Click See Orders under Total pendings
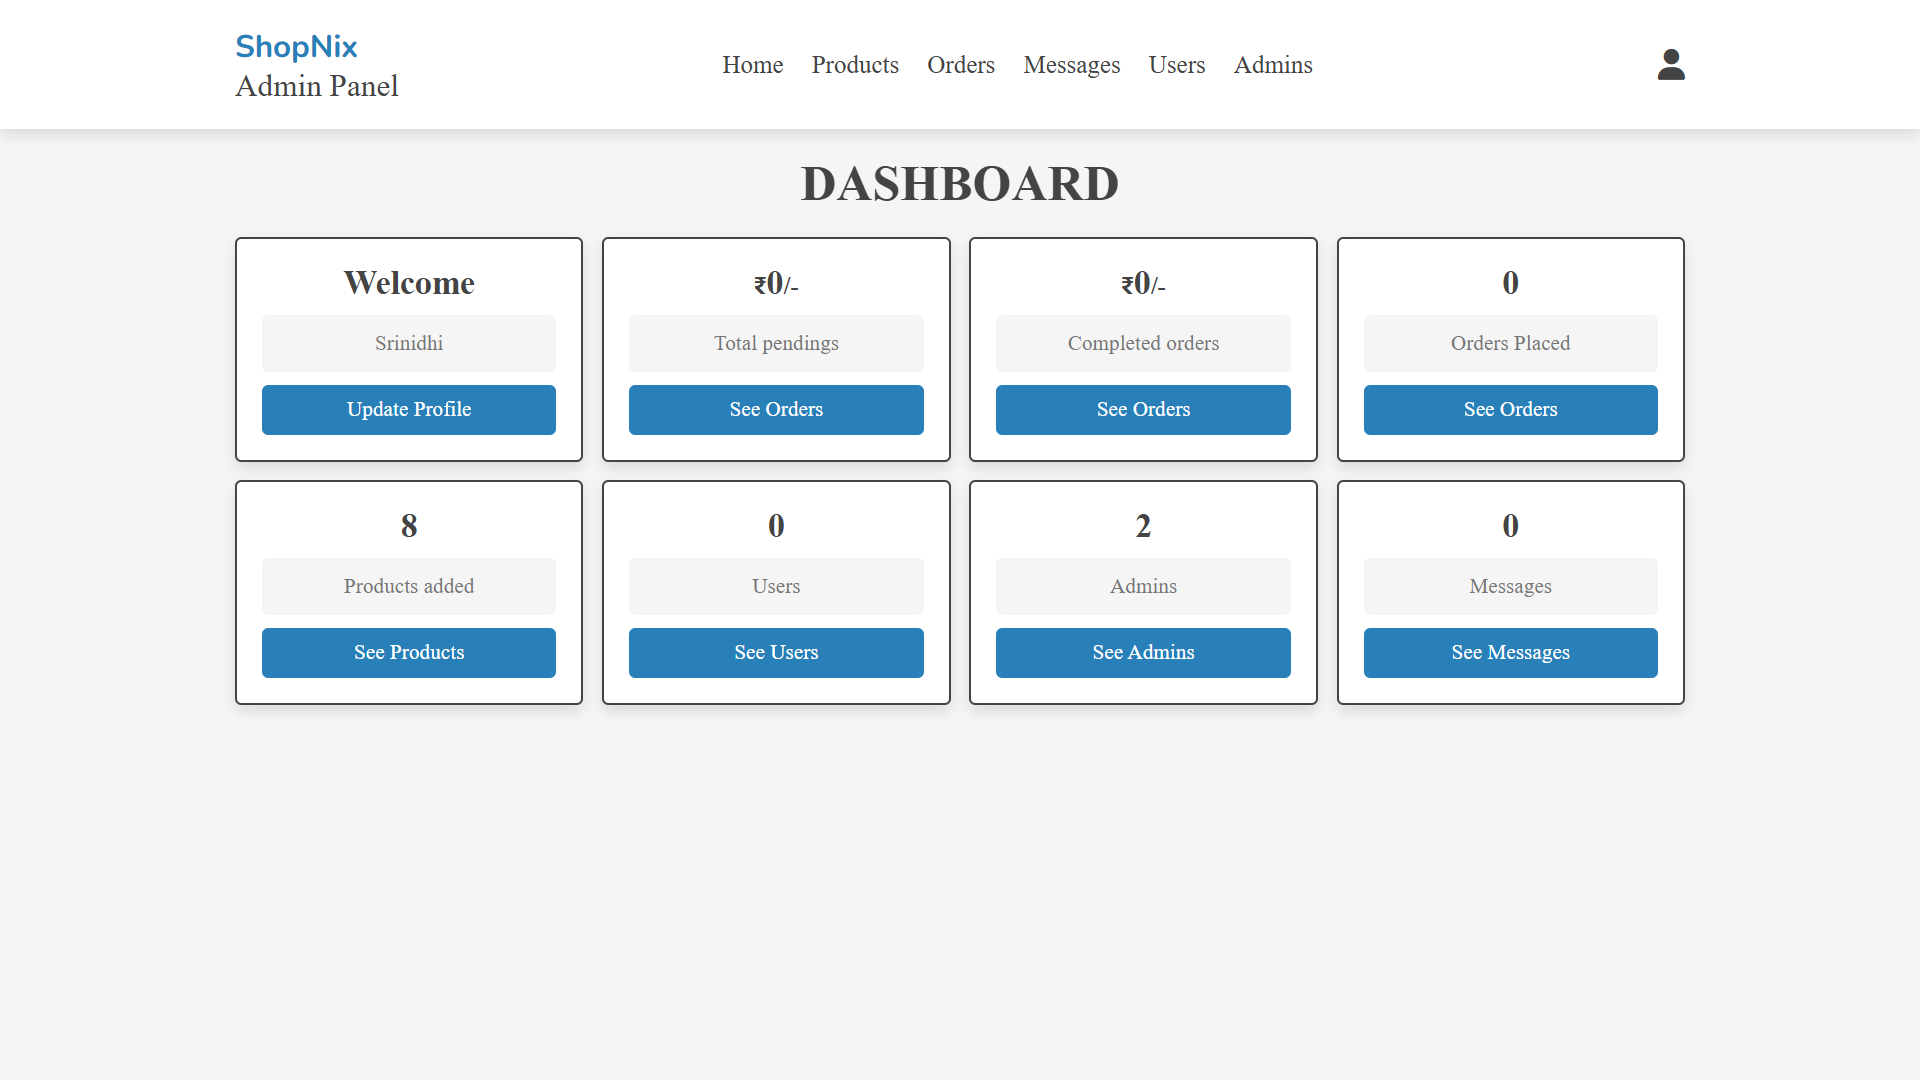 [x=776, y=410]
